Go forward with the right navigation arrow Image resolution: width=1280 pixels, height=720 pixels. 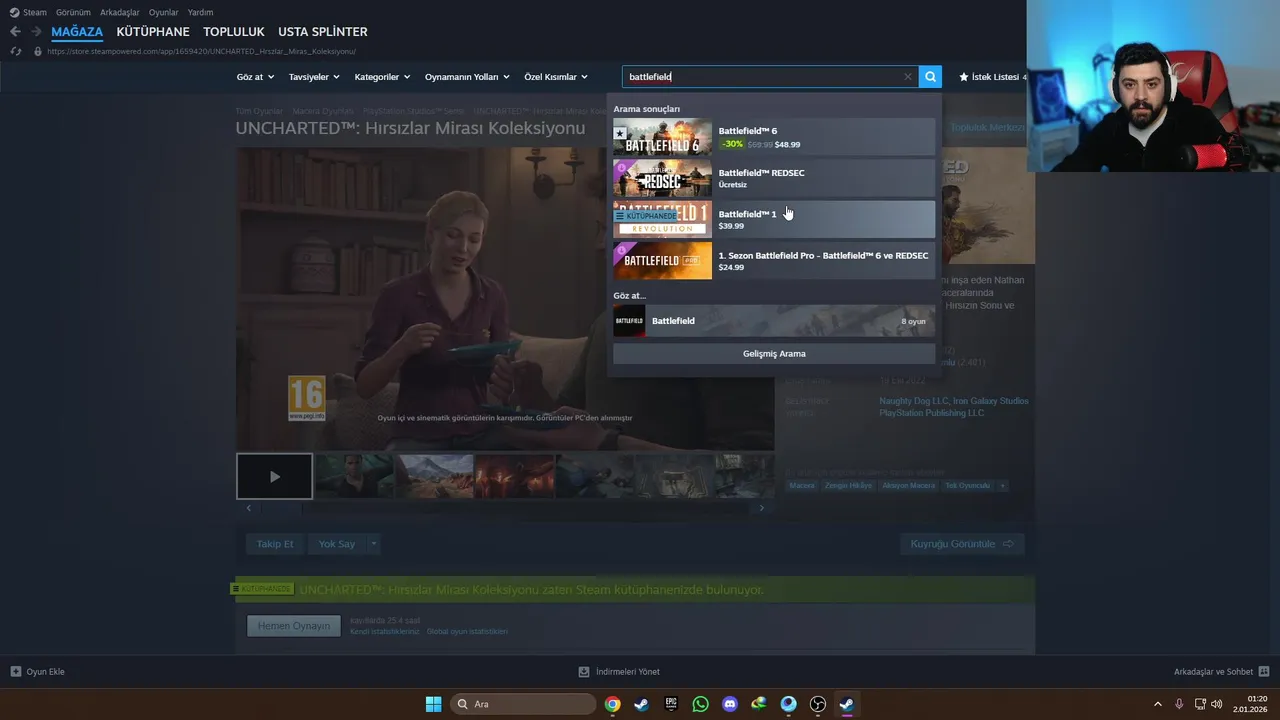pos(36,32)
